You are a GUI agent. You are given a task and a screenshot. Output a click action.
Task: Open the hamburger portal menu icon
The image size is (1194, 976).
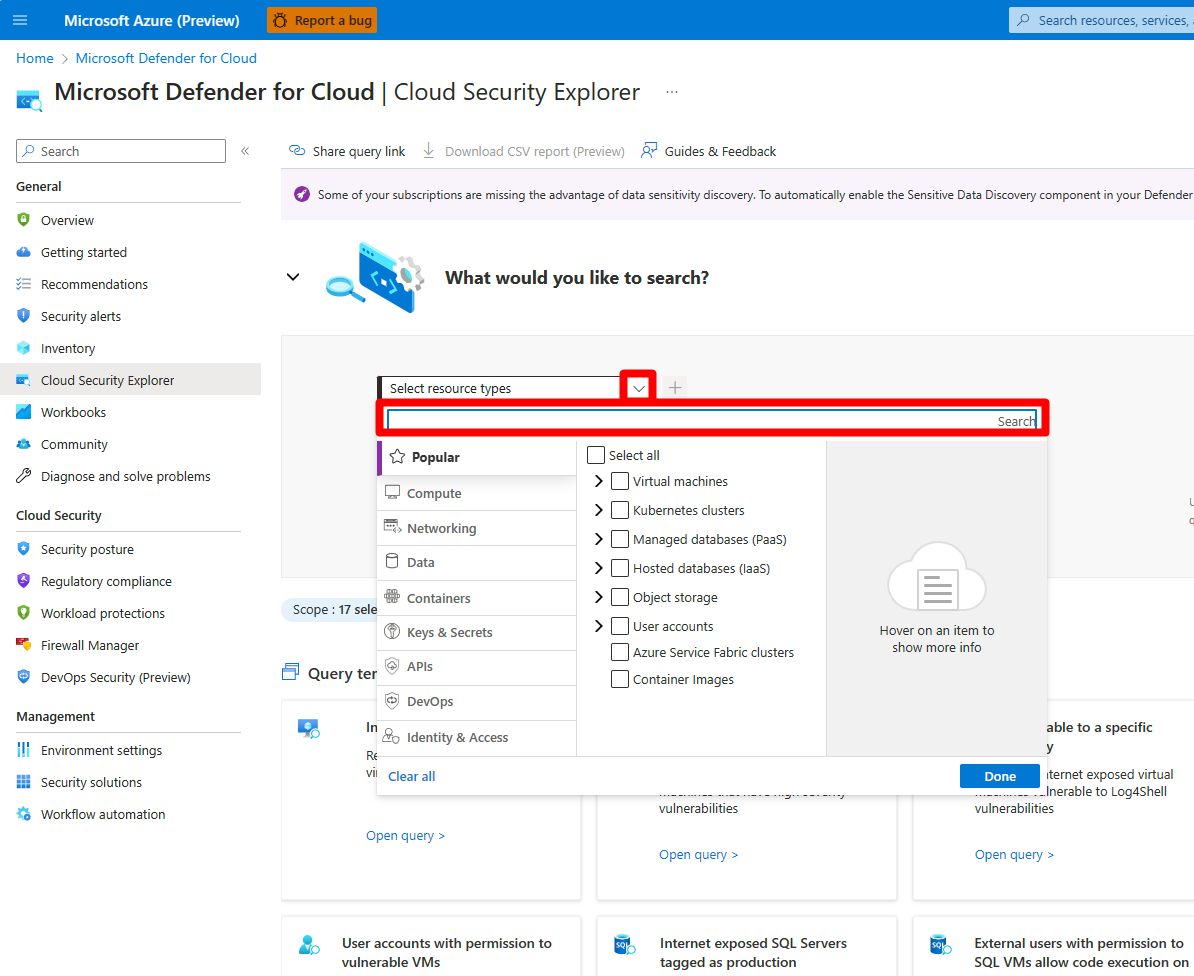(x=20, y=20)
